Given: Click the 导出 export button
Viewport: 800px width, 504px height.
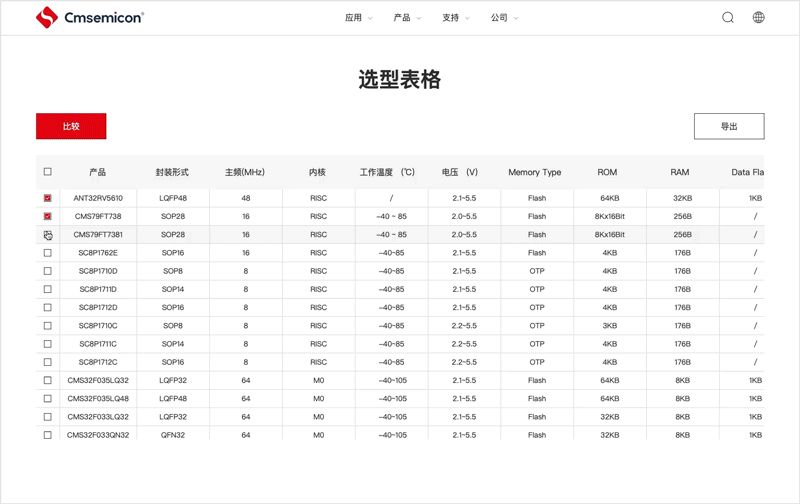Looking at the screenshot, I should click(729, 126).
